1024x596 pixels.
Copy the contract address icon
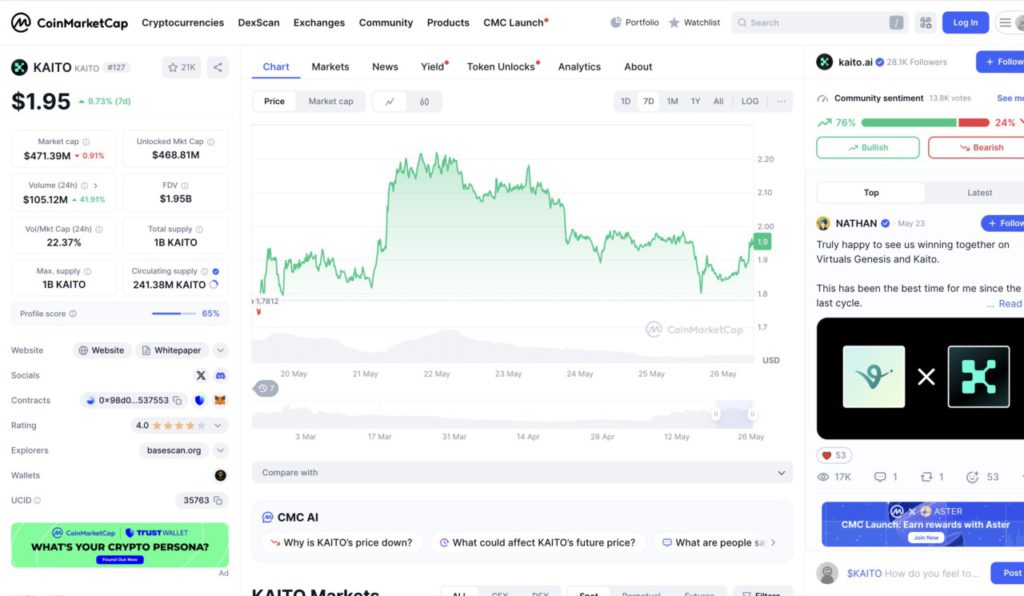pyautogui.click(x=177, y=400)
